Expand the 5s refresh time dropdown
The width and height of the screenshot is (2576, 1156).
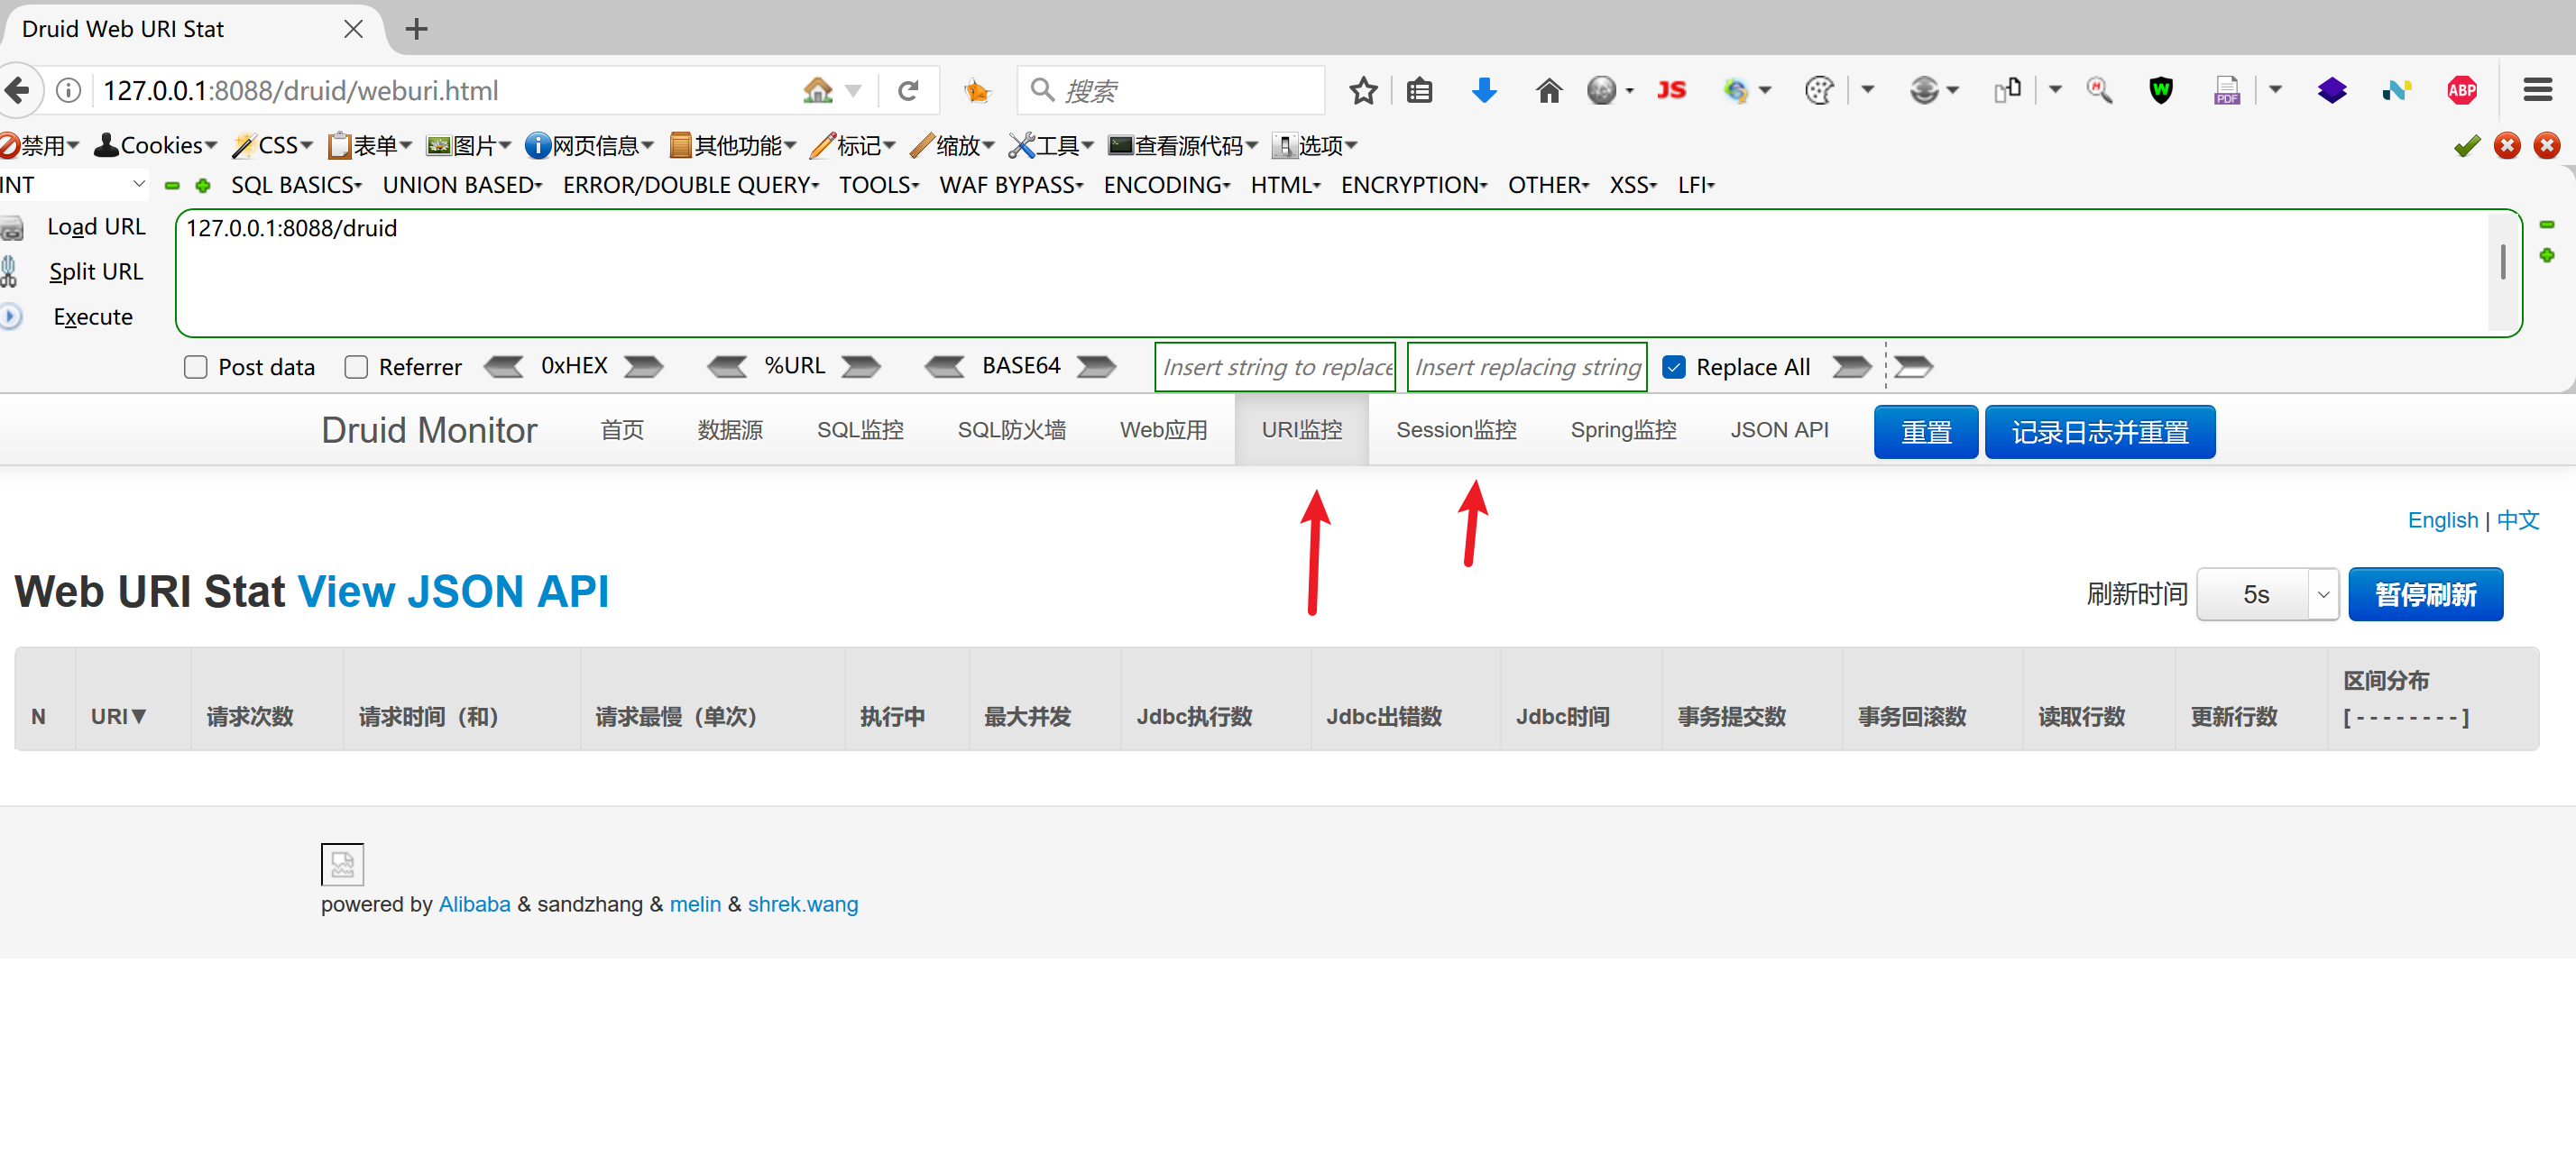coord(2267,595)
